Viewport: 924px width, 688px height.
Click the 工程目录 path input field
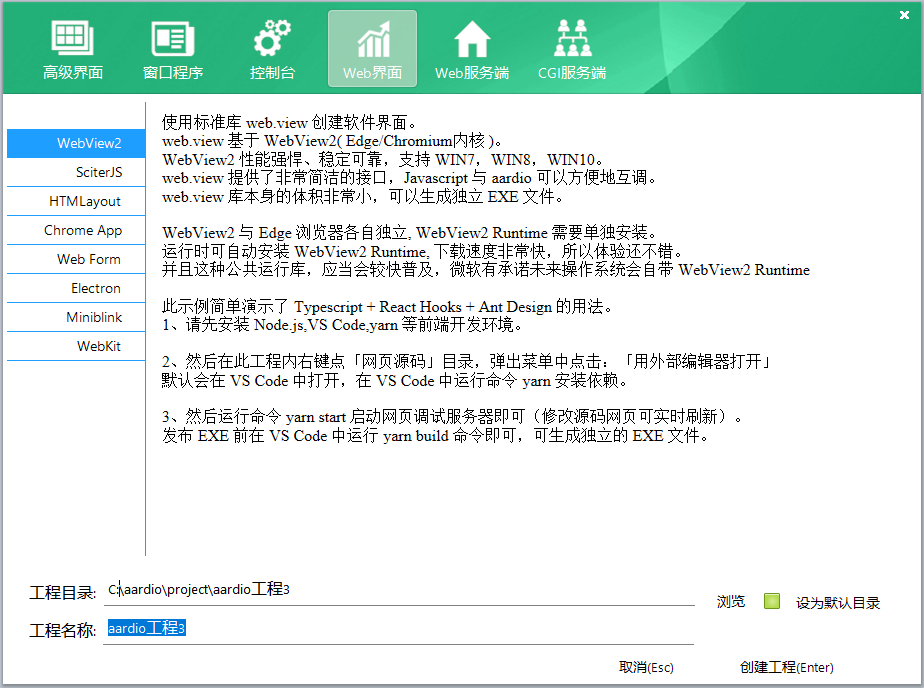pos(400,590)
